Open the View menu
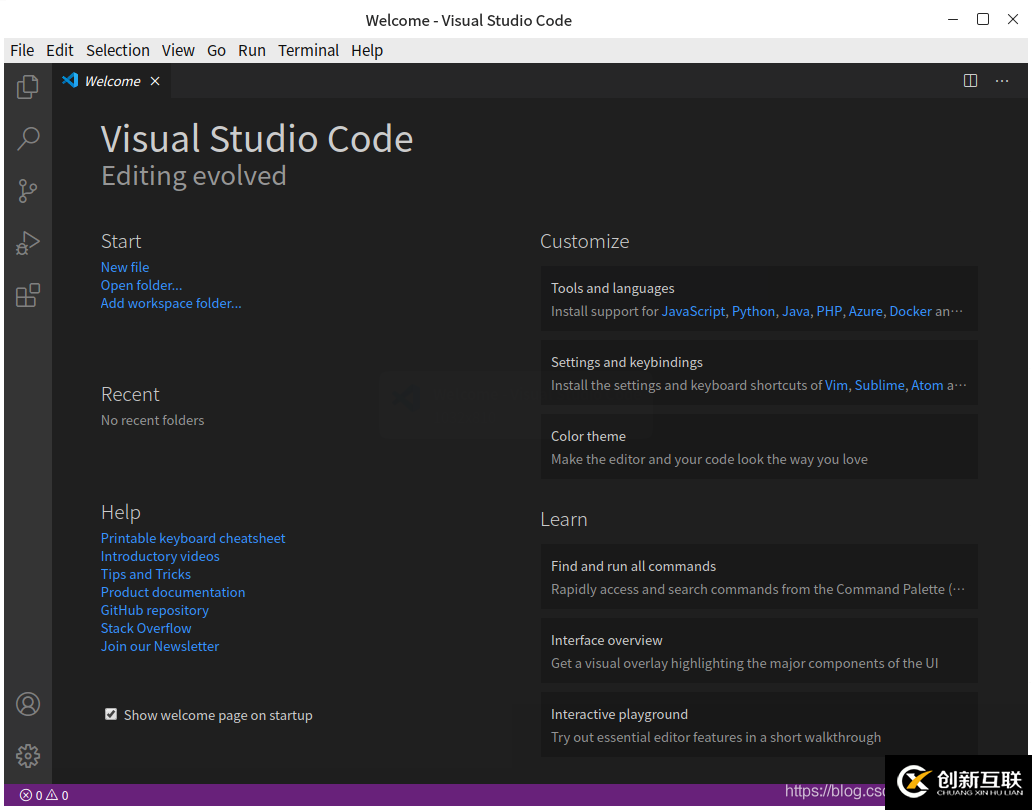The height and width of the screenshot is (810, 1032). tap(178, 51)
